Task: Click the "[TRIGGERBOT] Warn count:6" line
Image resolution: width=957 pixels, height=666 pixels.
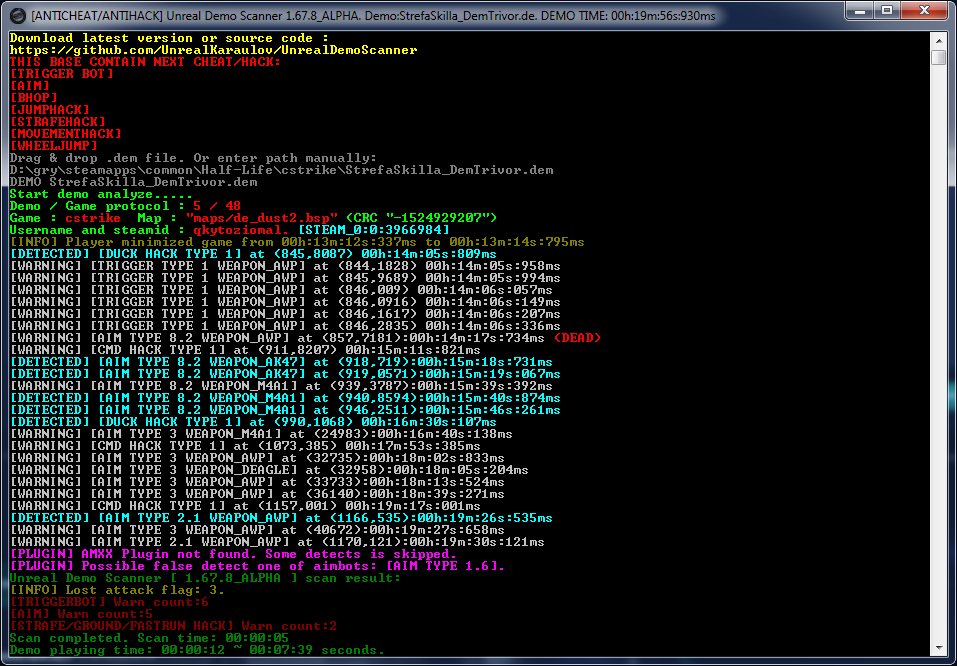Action: click(x=109, y=602)
